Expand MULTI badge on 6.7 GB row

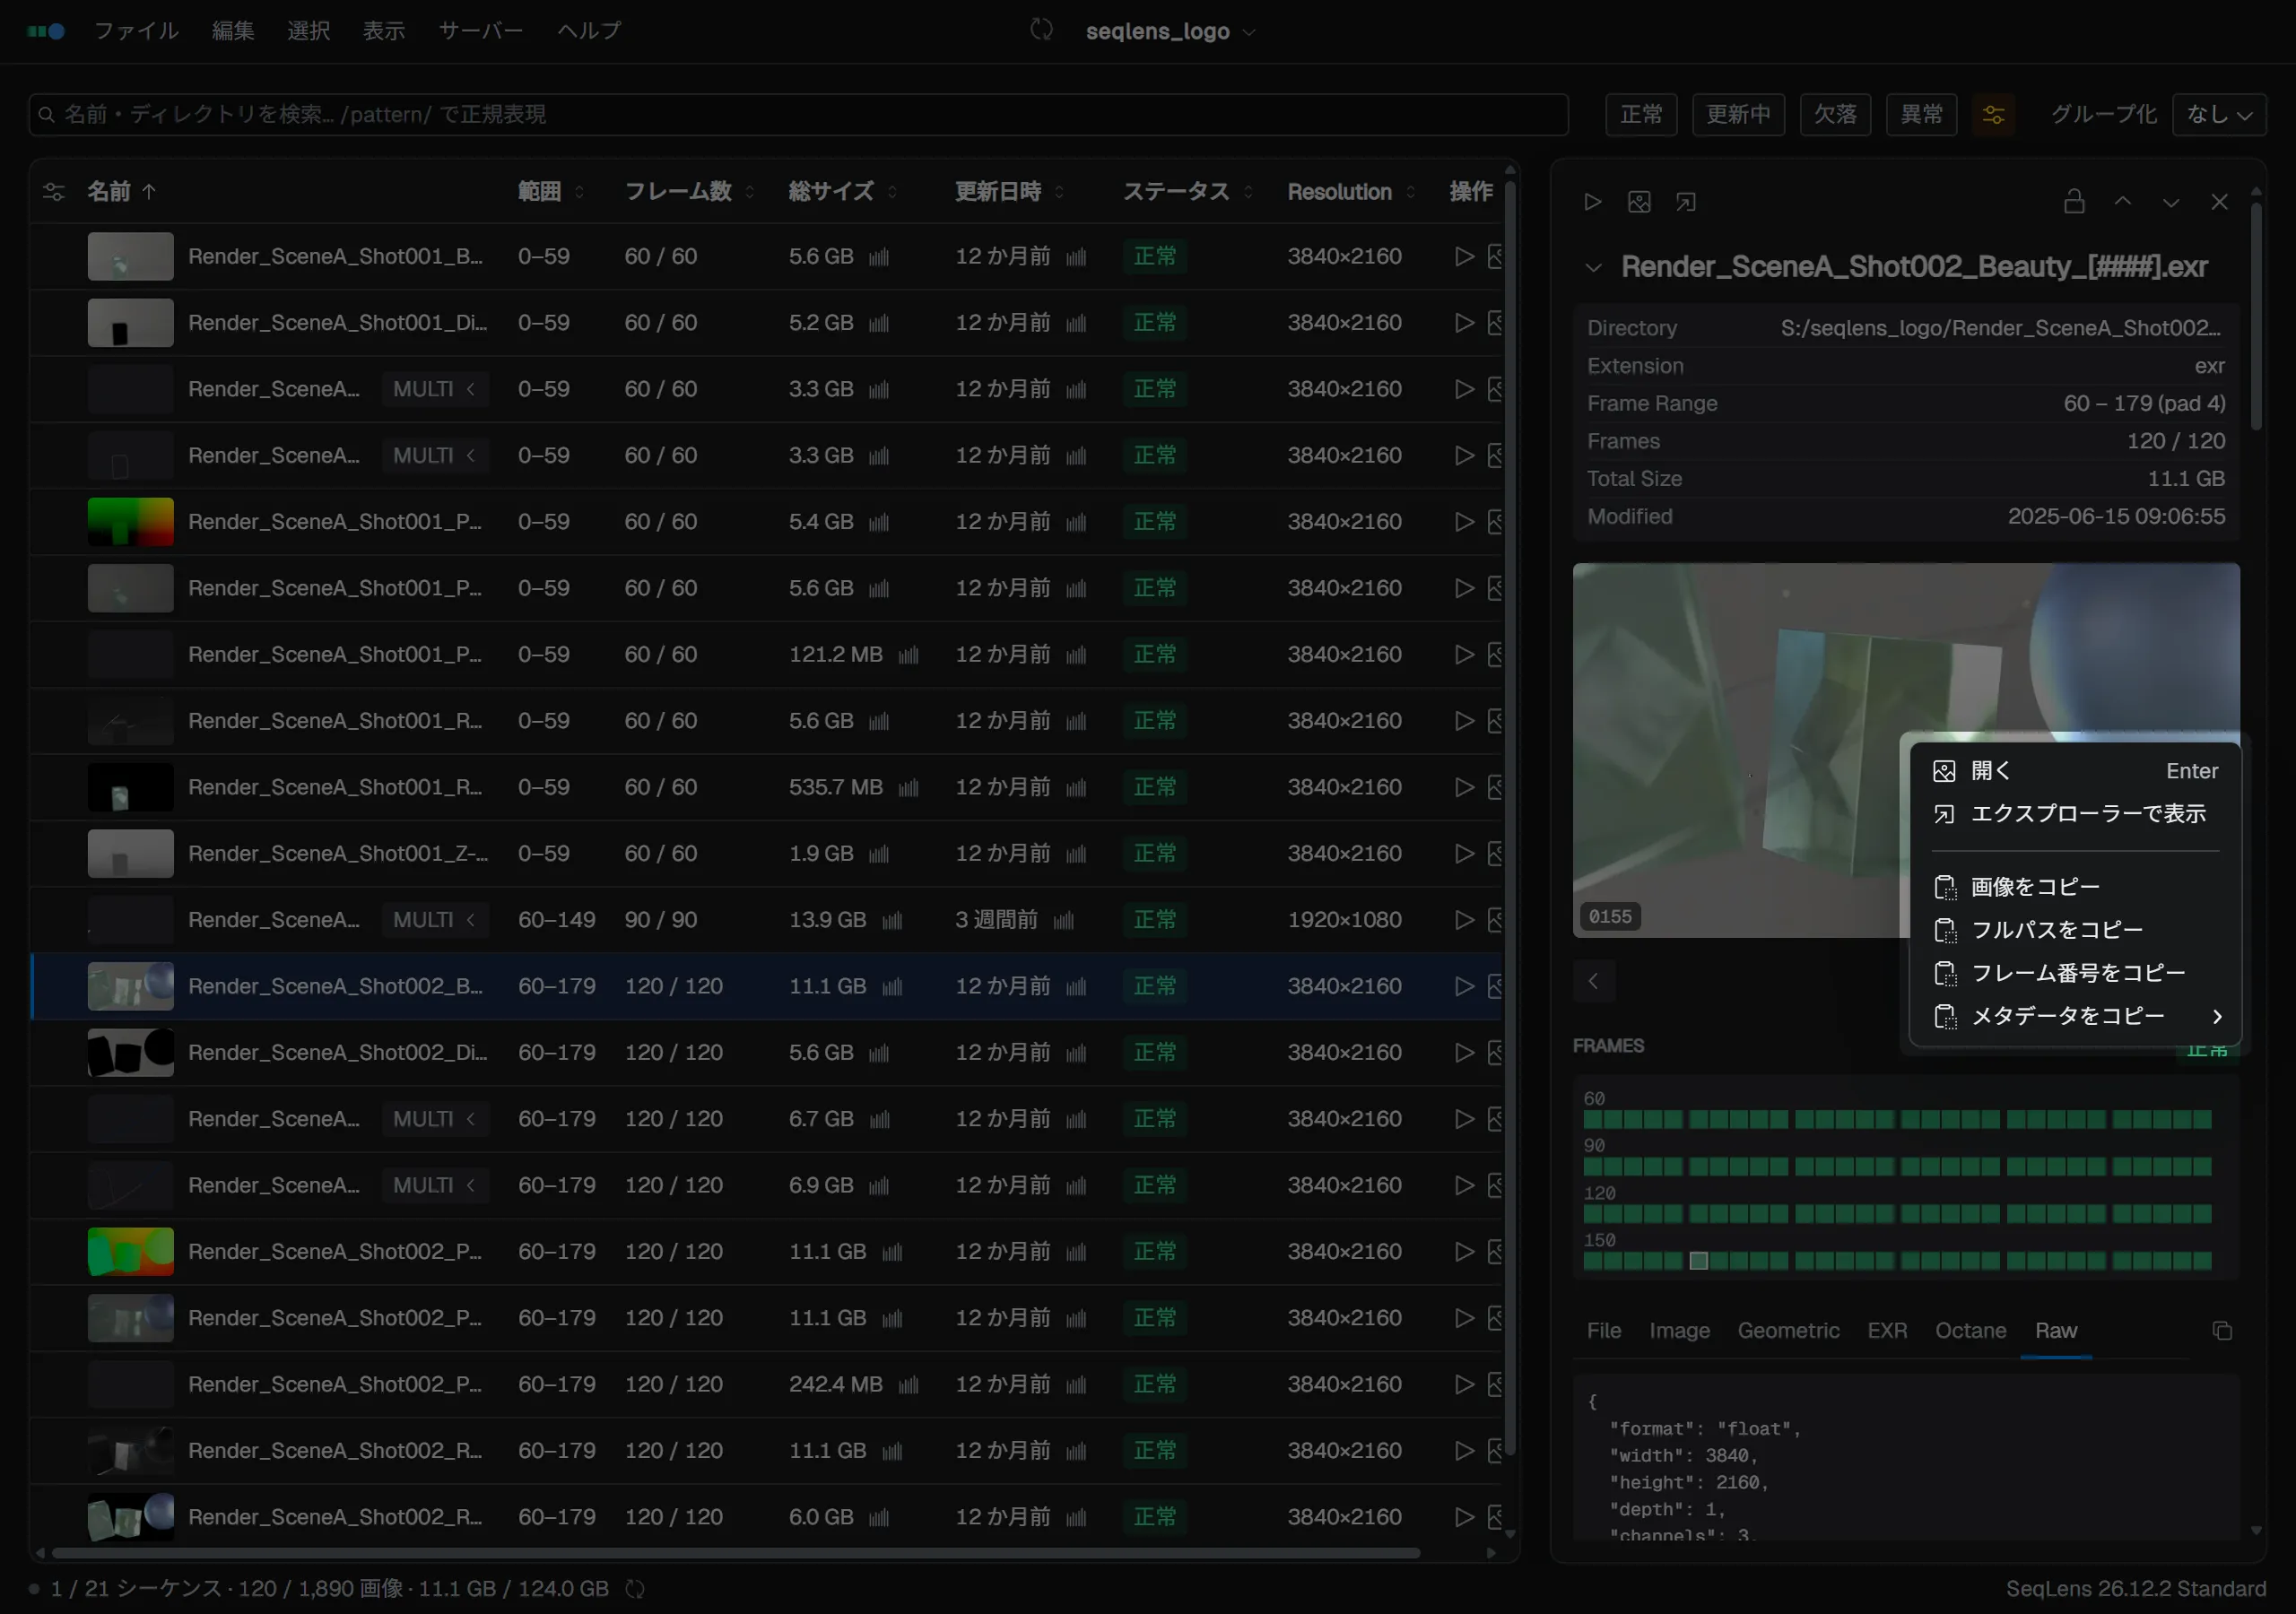pyautogui.click(x=434, y=1118)
